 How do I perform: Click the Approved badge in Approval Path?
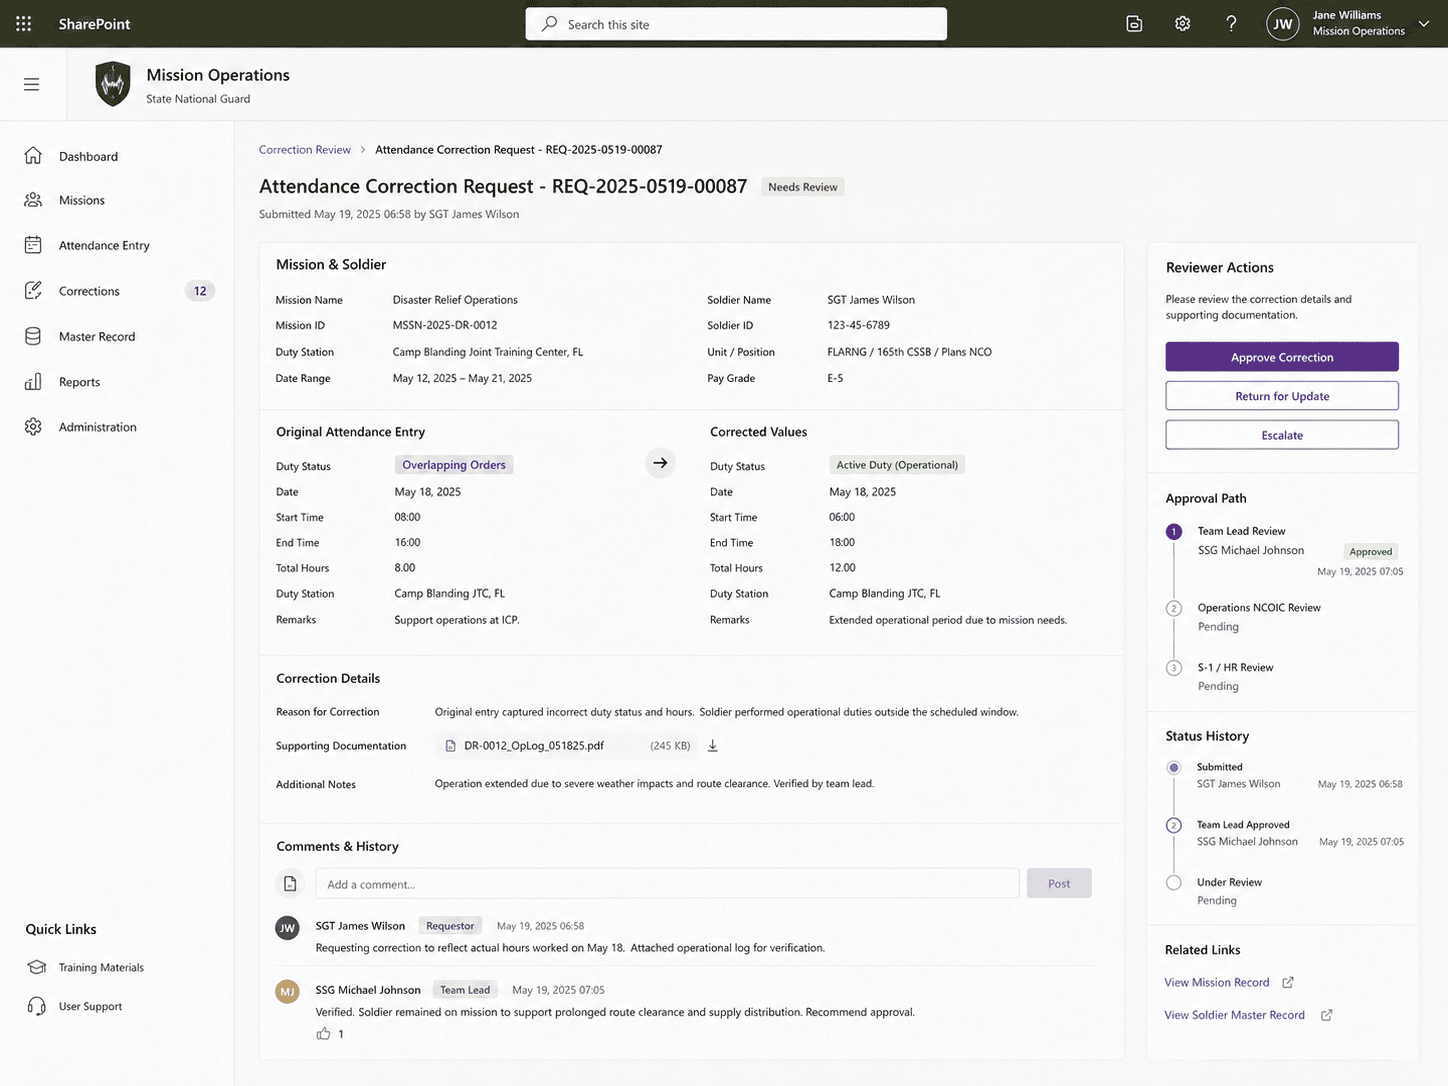click(1370, 552)
